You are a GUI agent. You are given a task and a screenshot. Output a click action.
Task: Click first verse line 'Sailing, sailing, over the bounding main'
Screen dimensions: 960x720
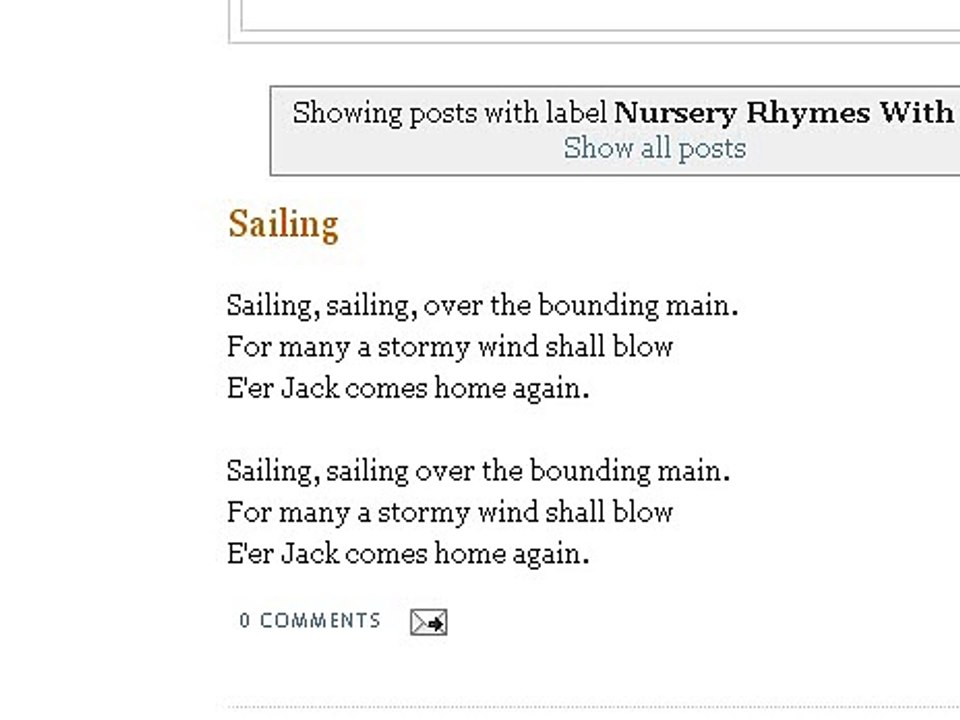pos(482,305)
